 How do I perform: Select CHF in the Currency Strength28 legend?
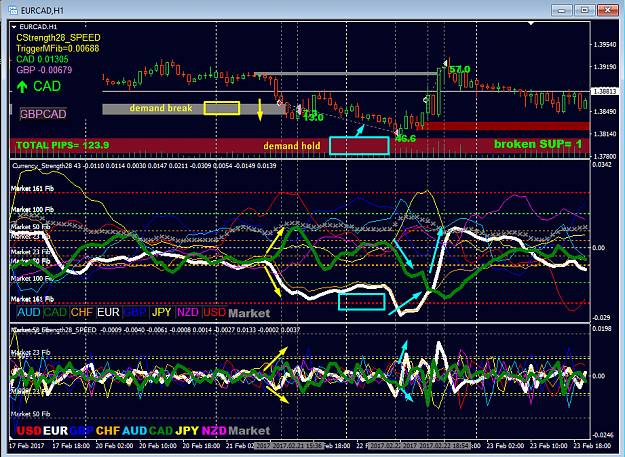[x=82, y=312]
